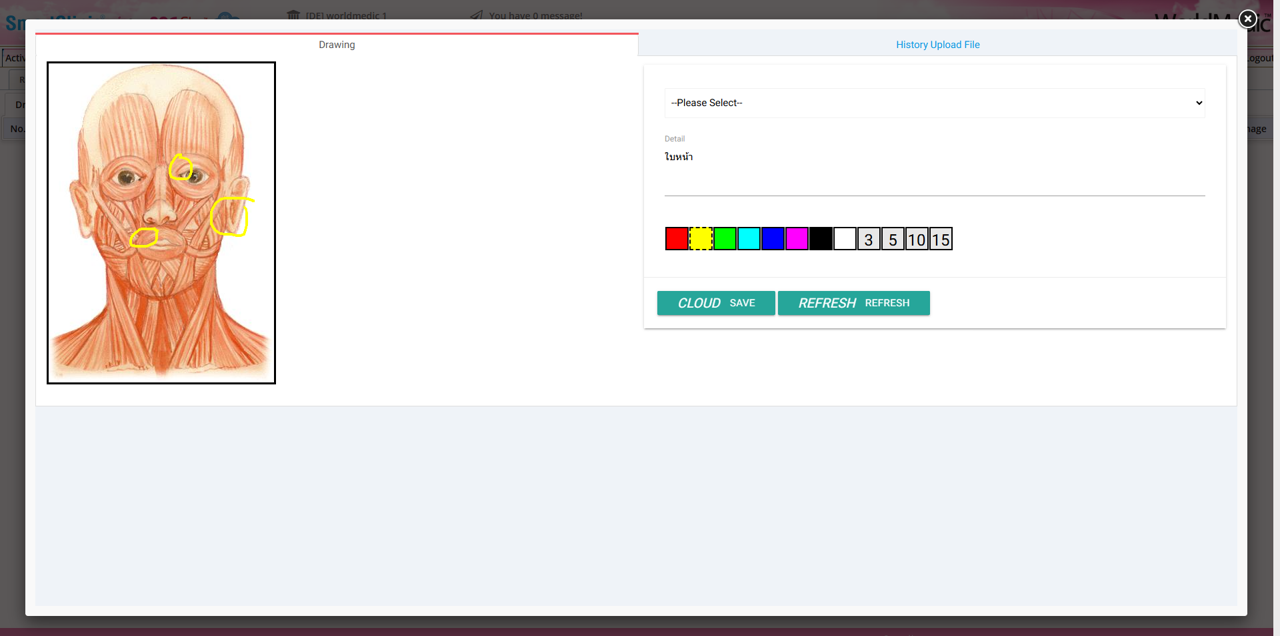
Task: Select the black drawing color
Action: click(821, 239)
